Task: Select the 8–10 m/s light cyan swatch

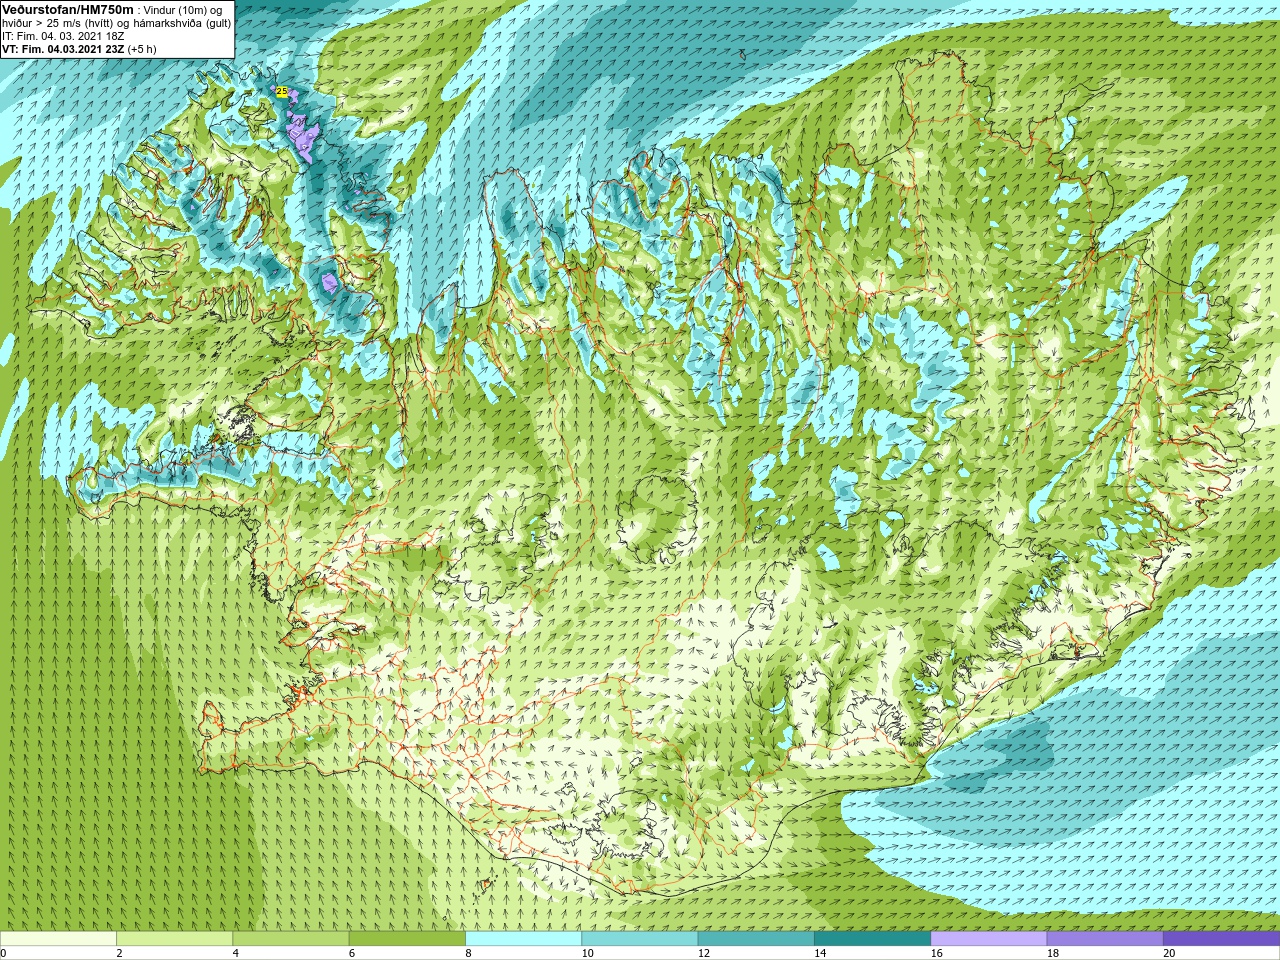Action: [x=523, y=939]
